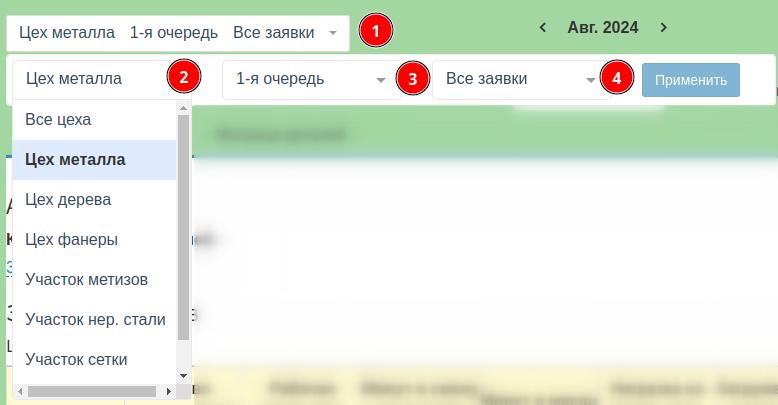Select 'Все цеха' option in list
The height and width of the screenshot is (405, 778).
94,120
